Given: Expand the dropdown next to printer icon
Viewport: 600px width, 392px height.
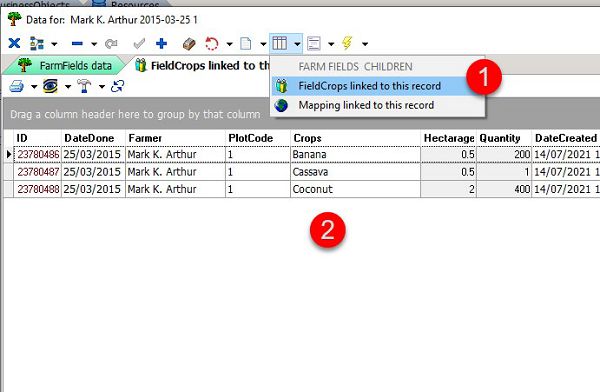Looking at the screenshot, I should (34, 87).
